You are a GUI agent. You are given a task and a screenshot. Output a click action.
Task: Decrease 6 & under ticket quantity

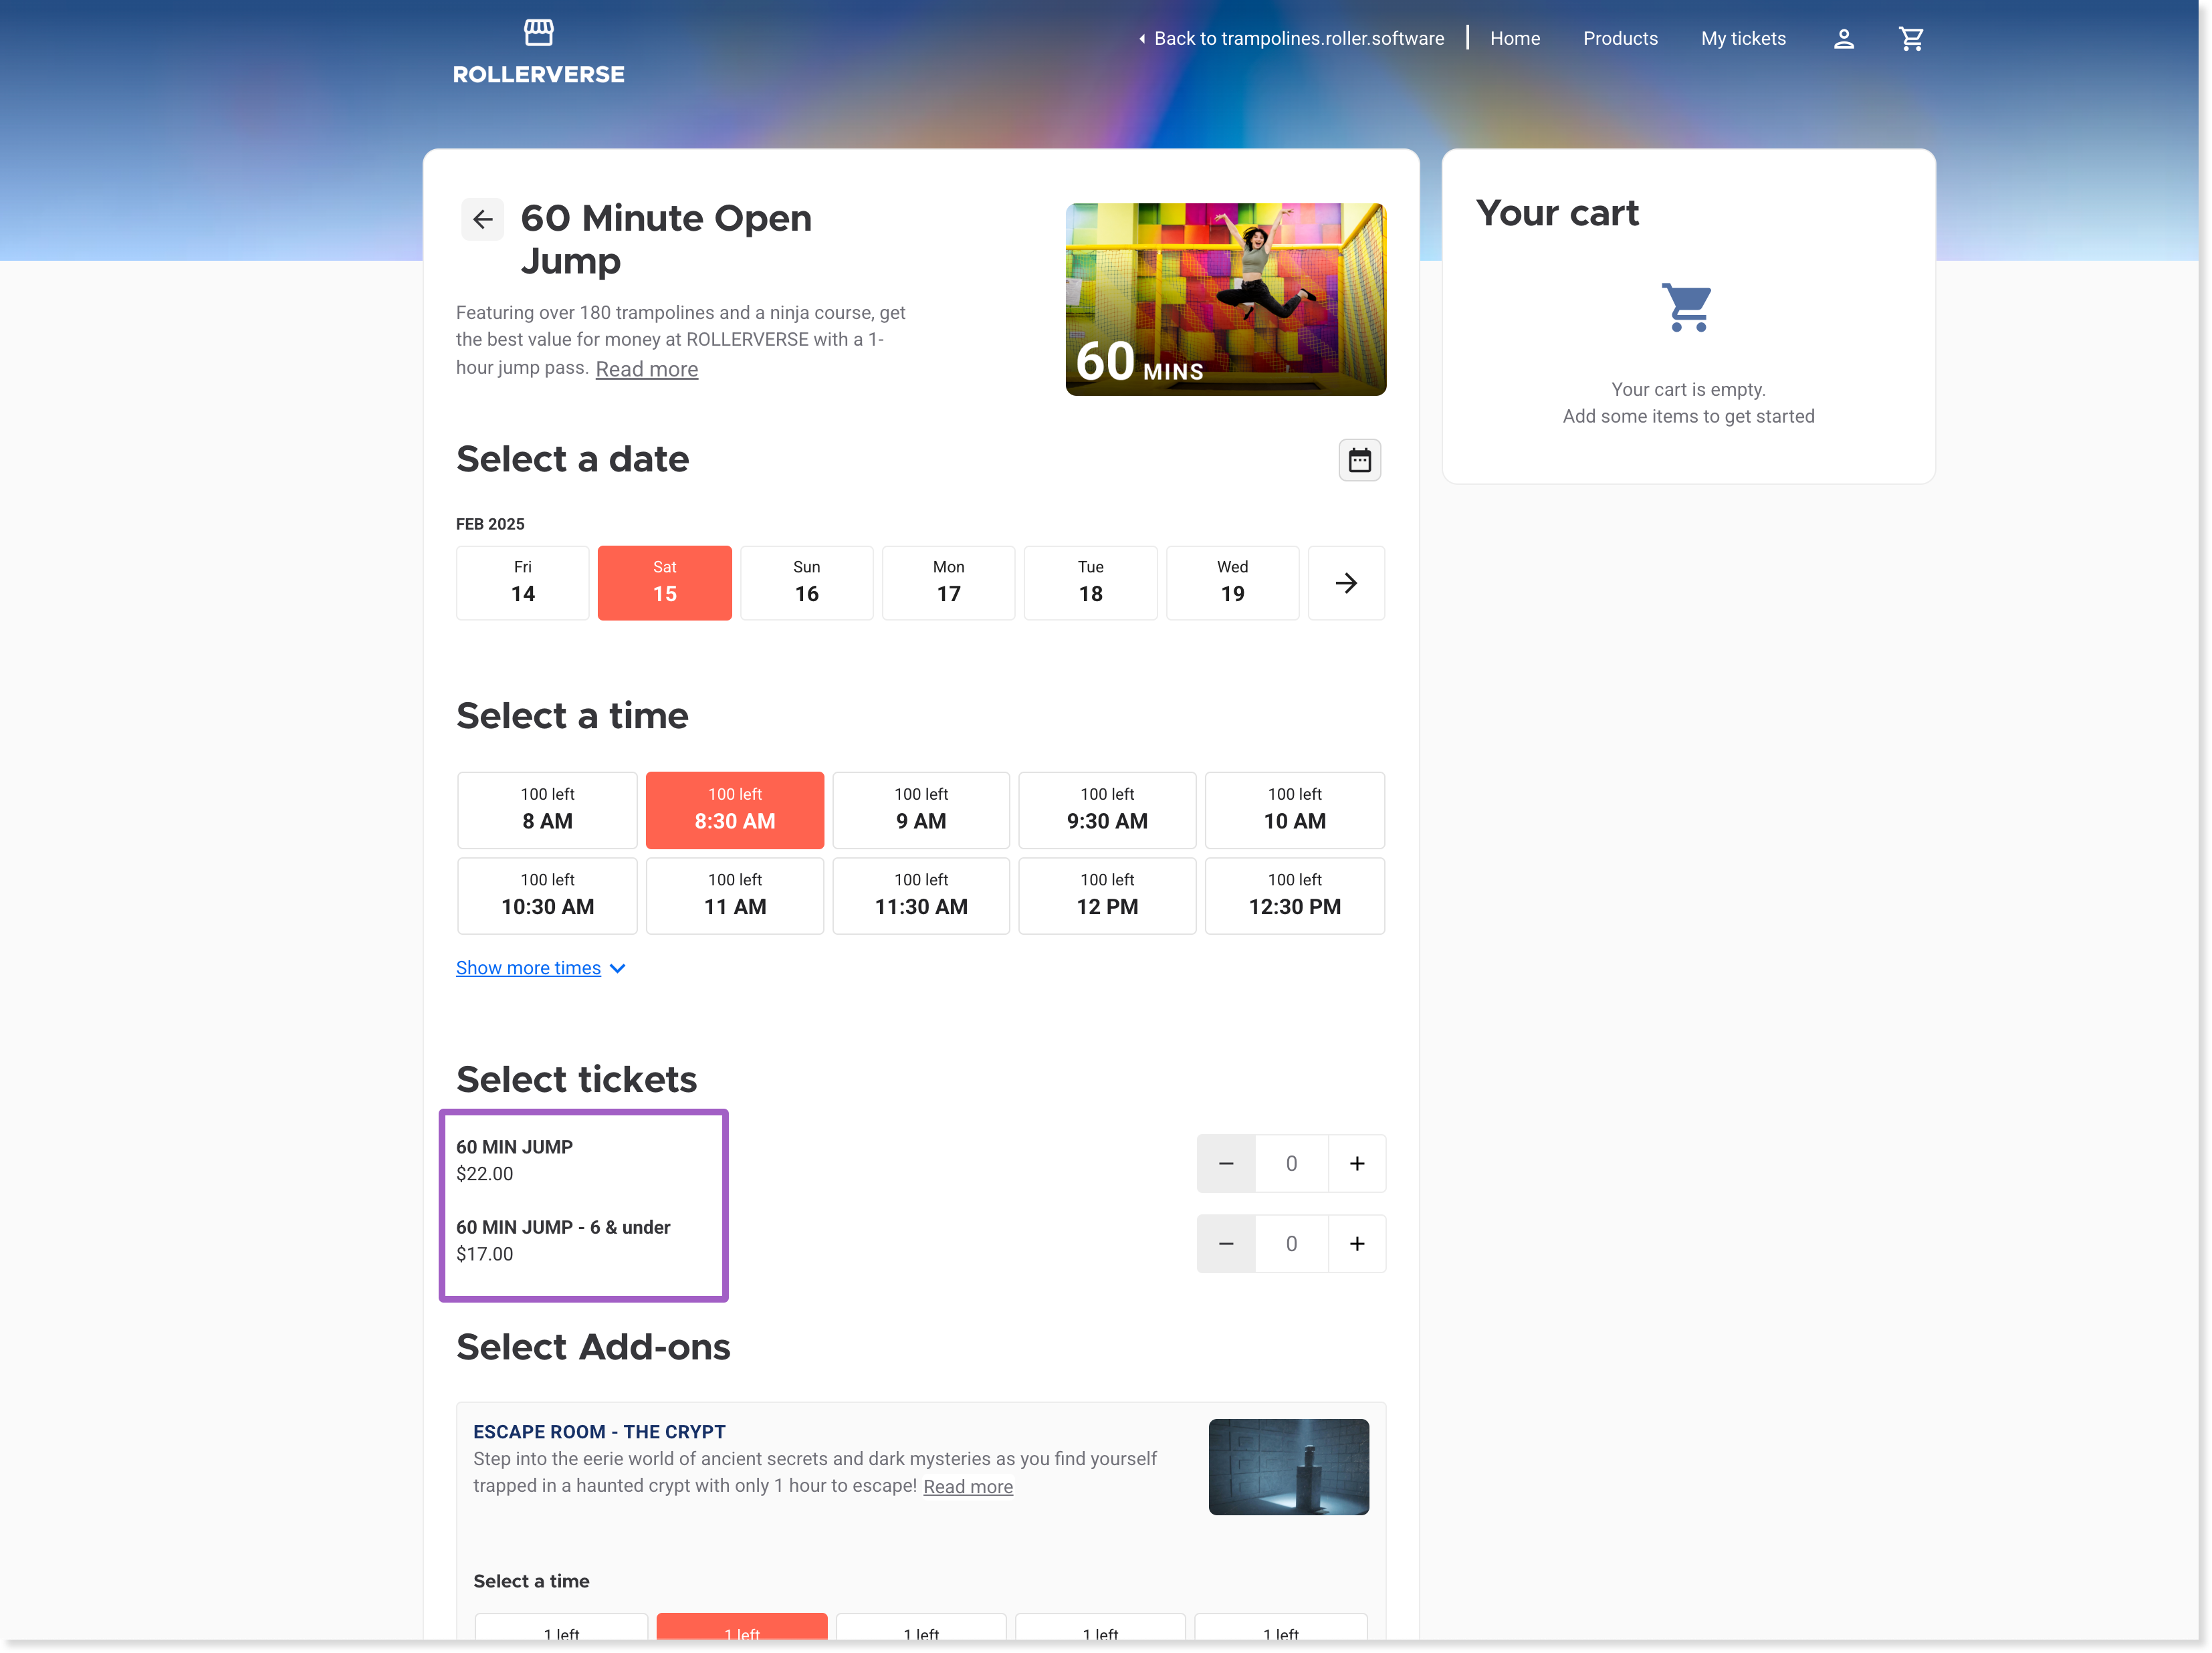tap(1225, 1243)
